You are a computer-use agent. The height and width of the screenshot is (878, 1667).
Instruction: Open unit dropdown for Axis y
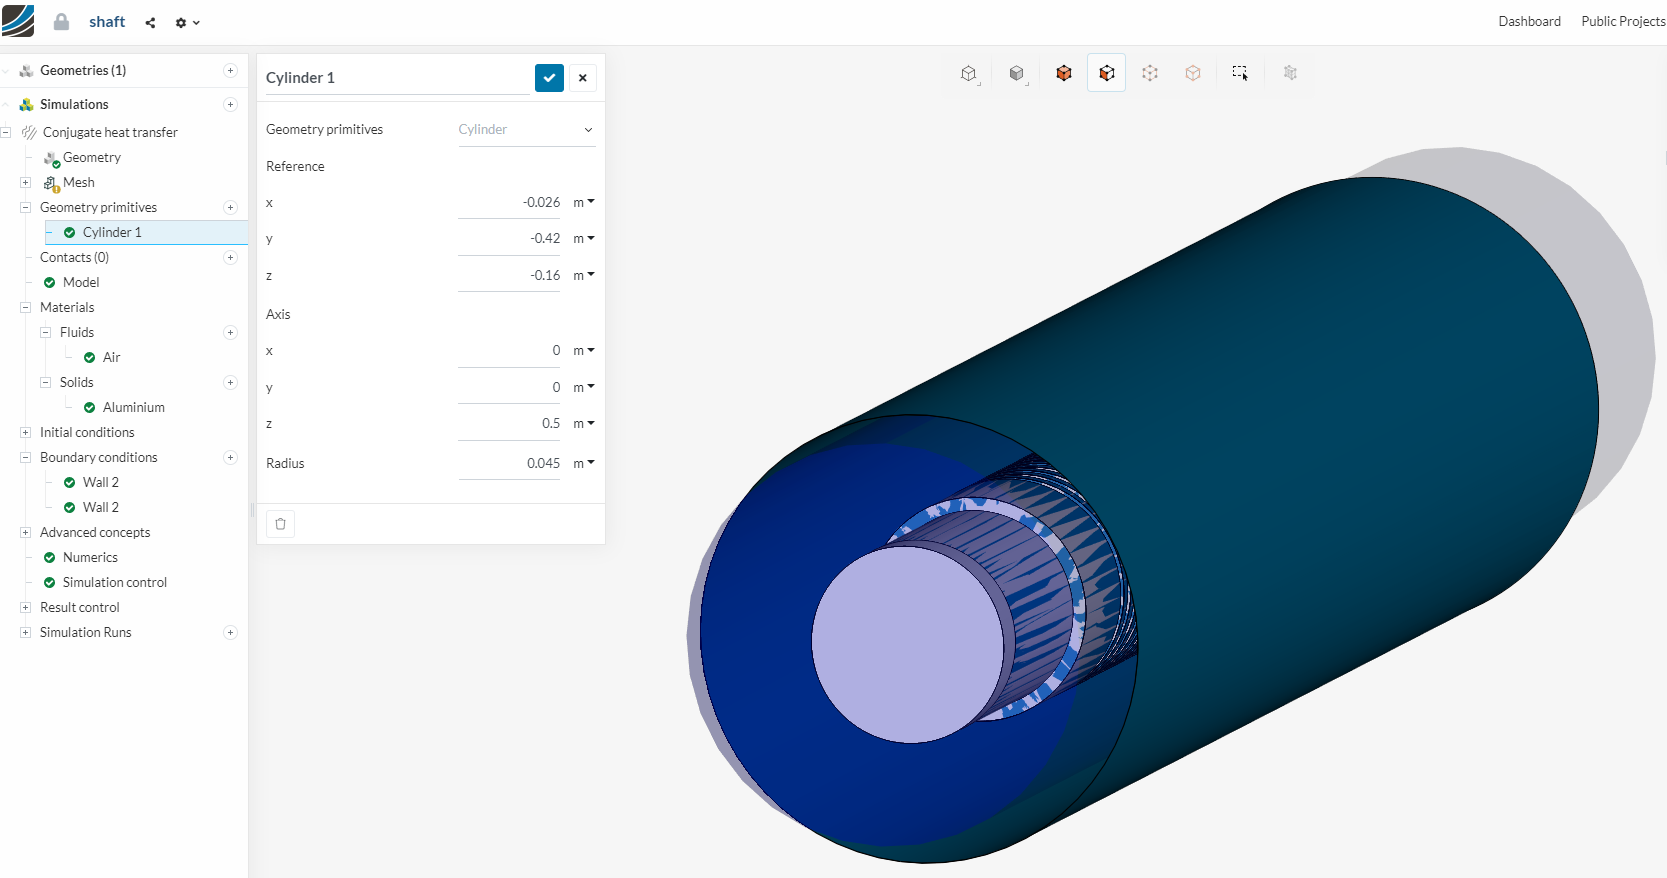(x=584, y=387)
